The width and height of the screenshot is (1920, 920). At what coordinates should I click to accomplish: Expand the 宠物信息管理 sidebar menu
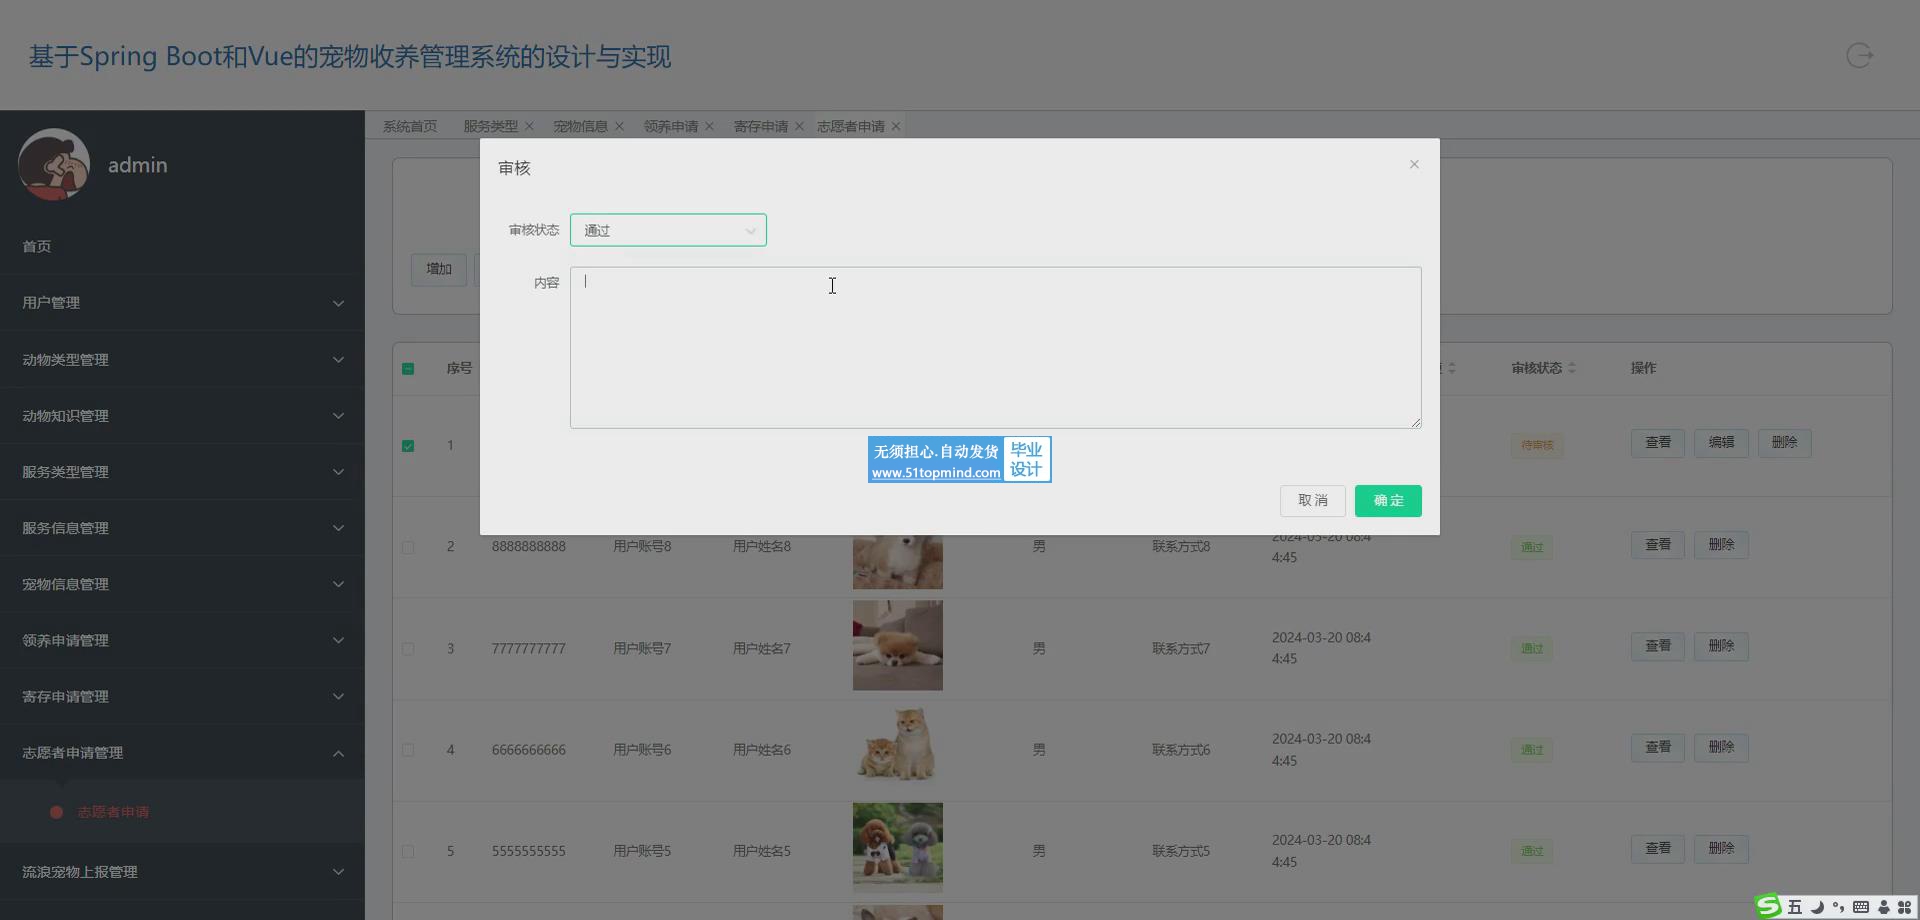[182, 584]
